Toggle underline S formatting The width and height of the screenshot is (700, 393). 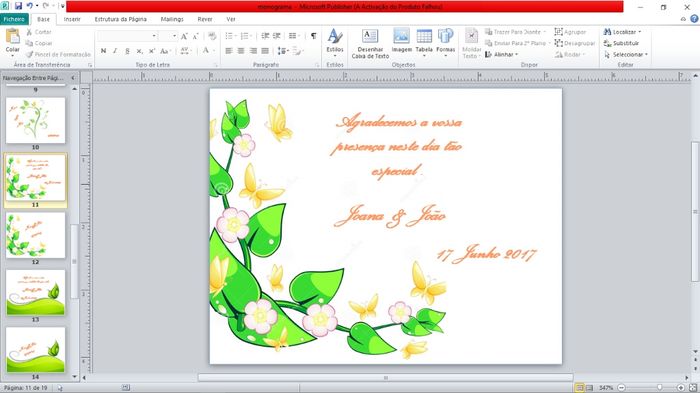coord(127,51)
